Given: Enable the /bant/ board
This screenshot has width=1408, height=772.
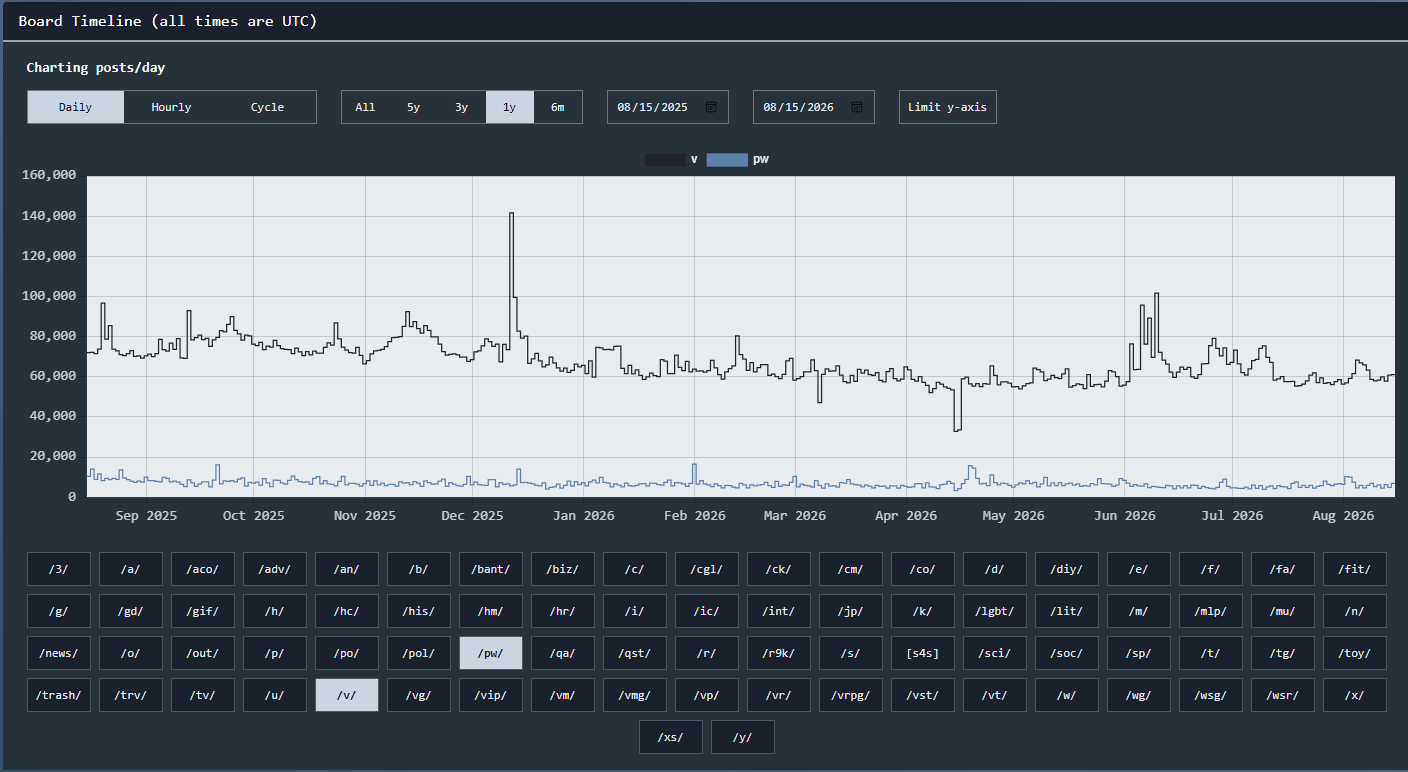Looking at the screenshot, I should [491, 569].
